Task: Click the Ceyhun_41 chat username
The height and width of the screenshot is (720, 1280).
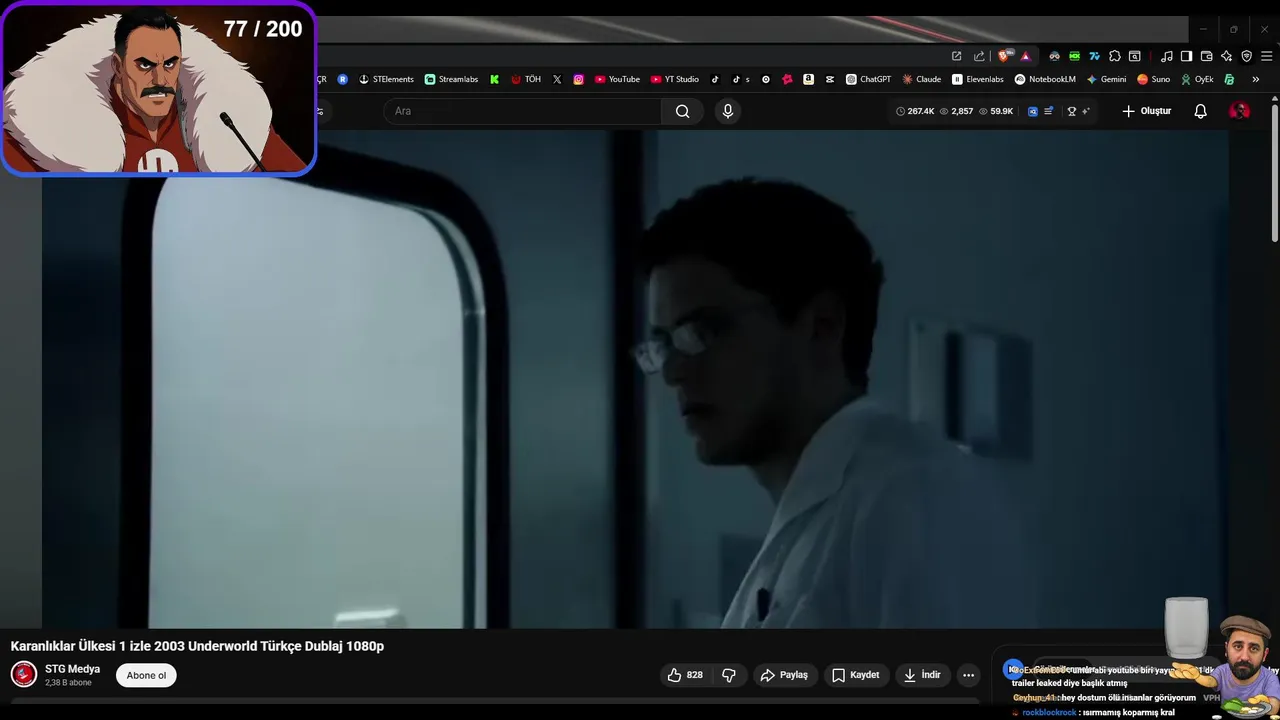Action: click(1034, 698)
